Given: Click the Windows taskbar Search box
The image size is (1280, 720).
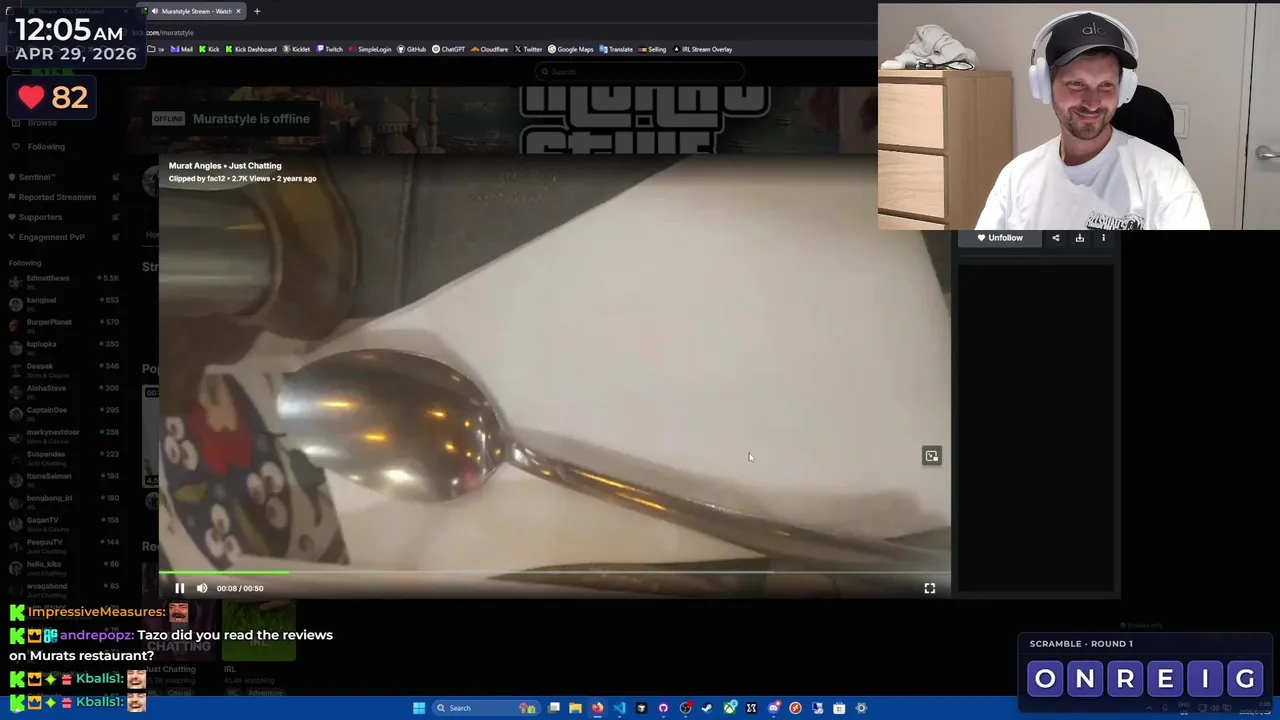Looking at the screenshot, I should (486, 708).
